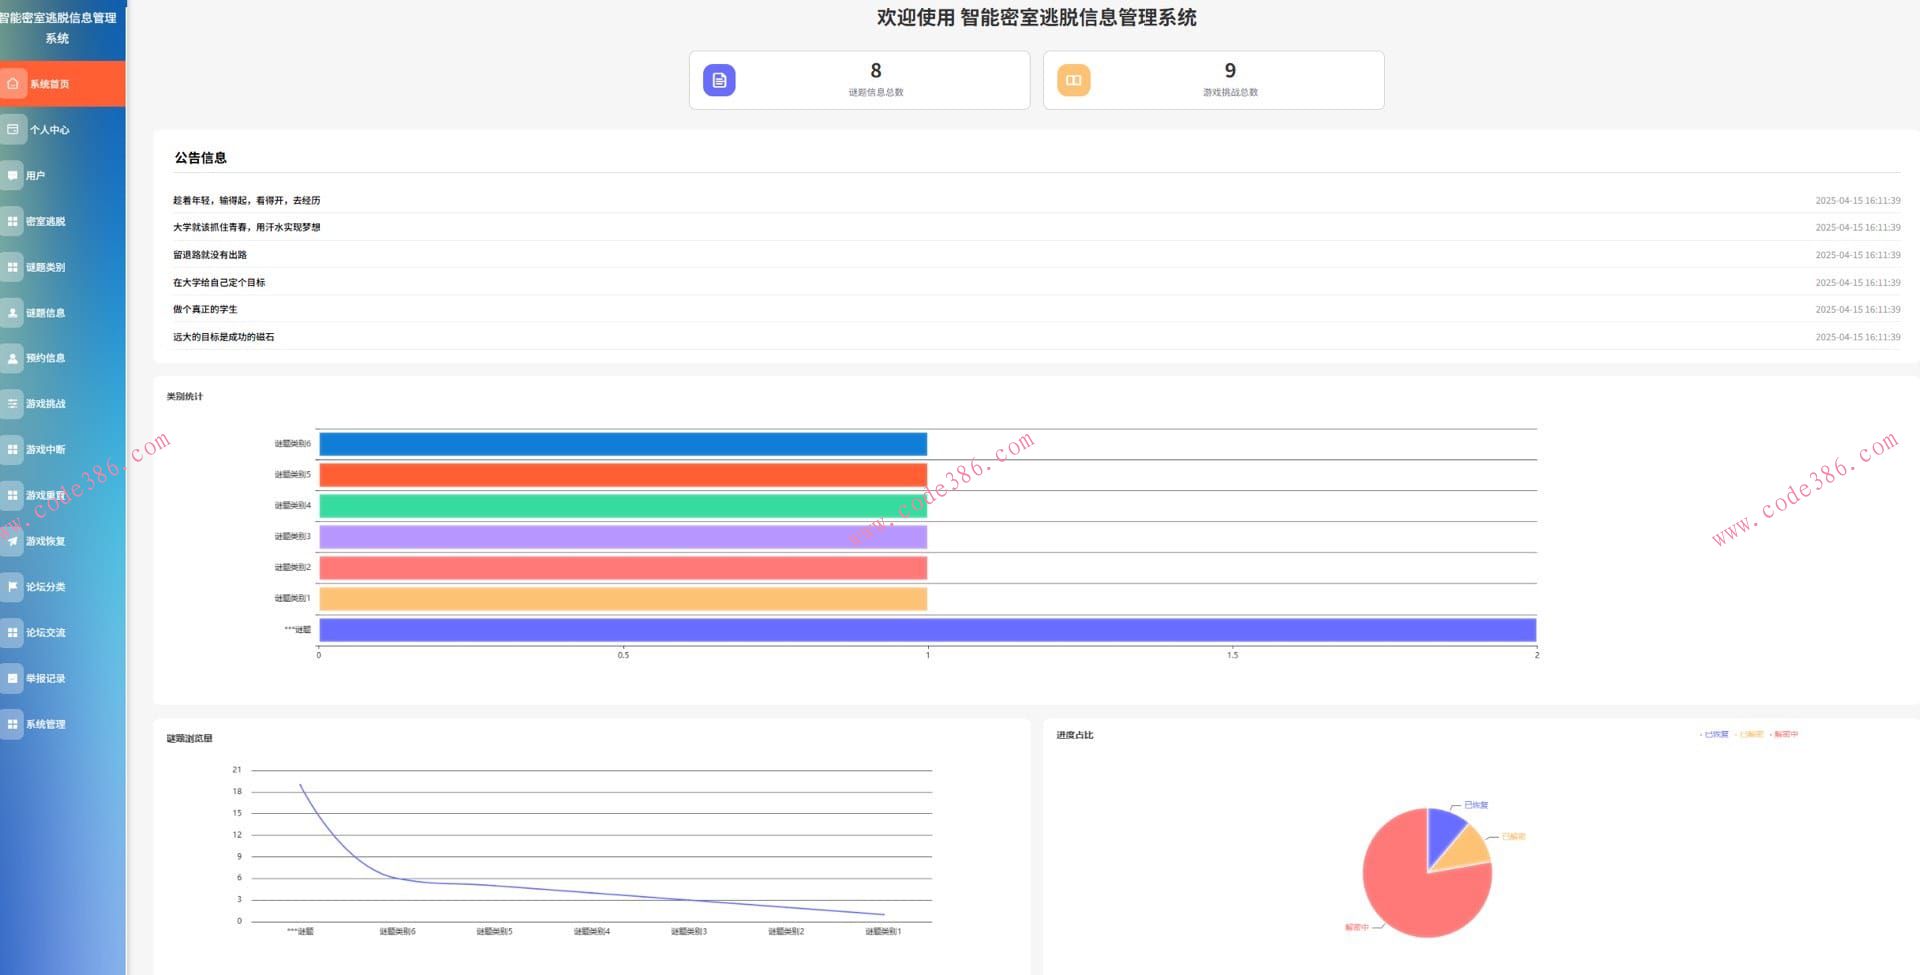Click the timestamp on the 留退路就没有出路 row
Viewport: 1920px width, 975px height.
tap(1858, 255)
